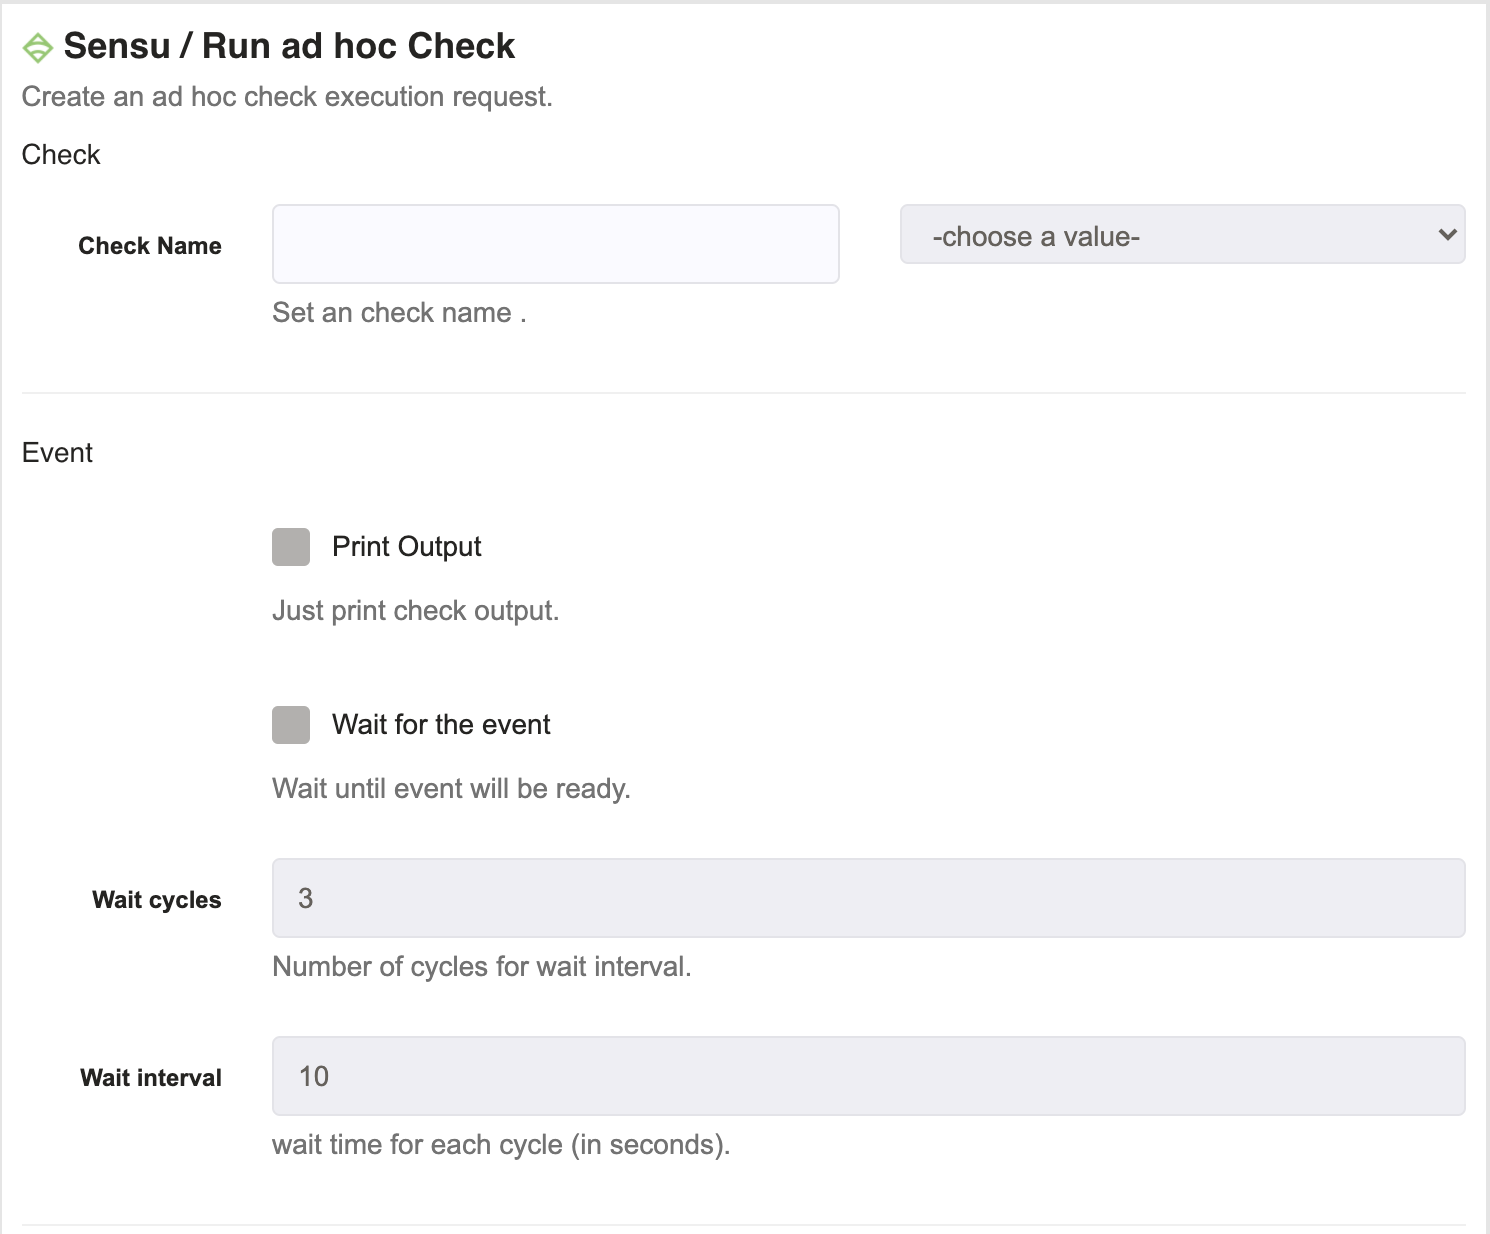This screenshot has height=1234, width=1490.
Task: Click the Sensu / Run ad hoc Check heading
Action: tap(289, 46)
